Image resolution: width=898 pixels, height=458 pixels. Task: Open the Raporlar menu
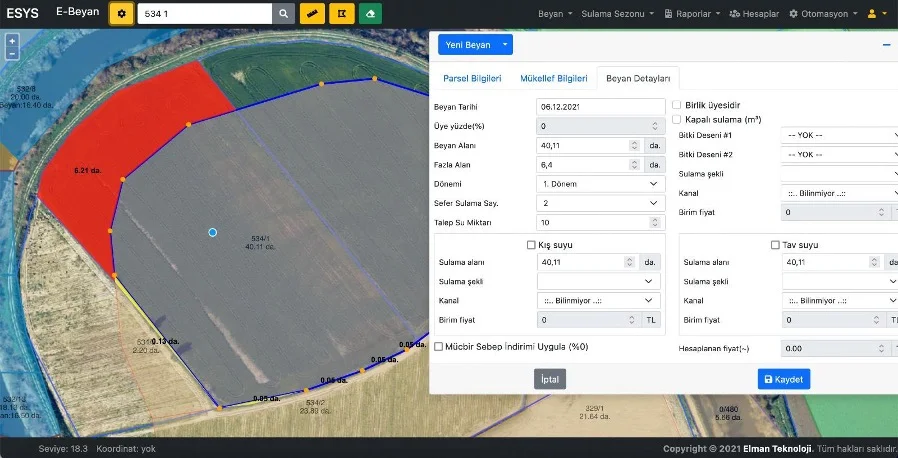pyautogui.click(x=691, y=14)
